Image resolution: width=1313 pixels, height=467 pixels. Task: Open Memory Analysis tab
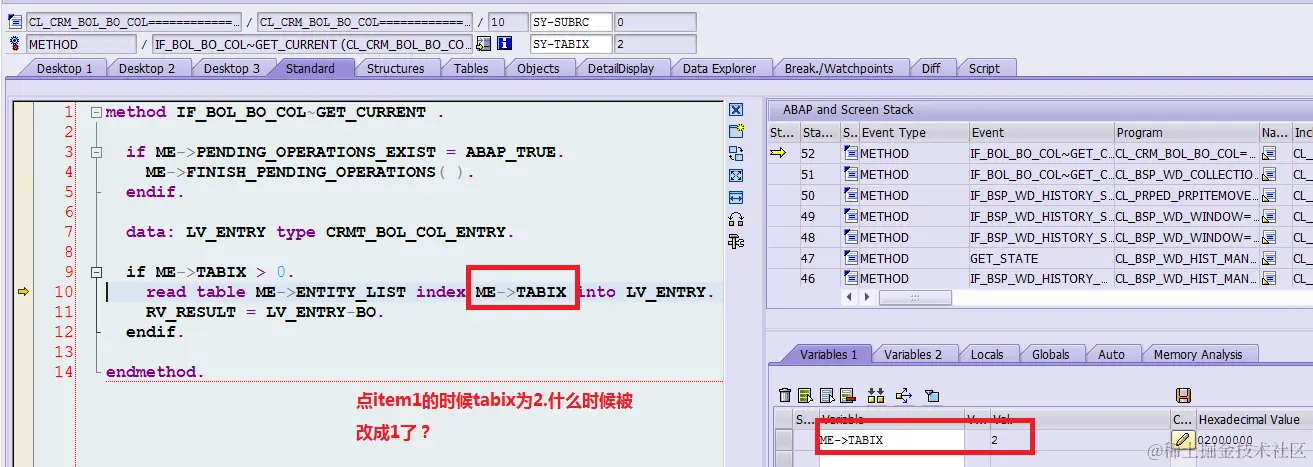[1198, 354]
